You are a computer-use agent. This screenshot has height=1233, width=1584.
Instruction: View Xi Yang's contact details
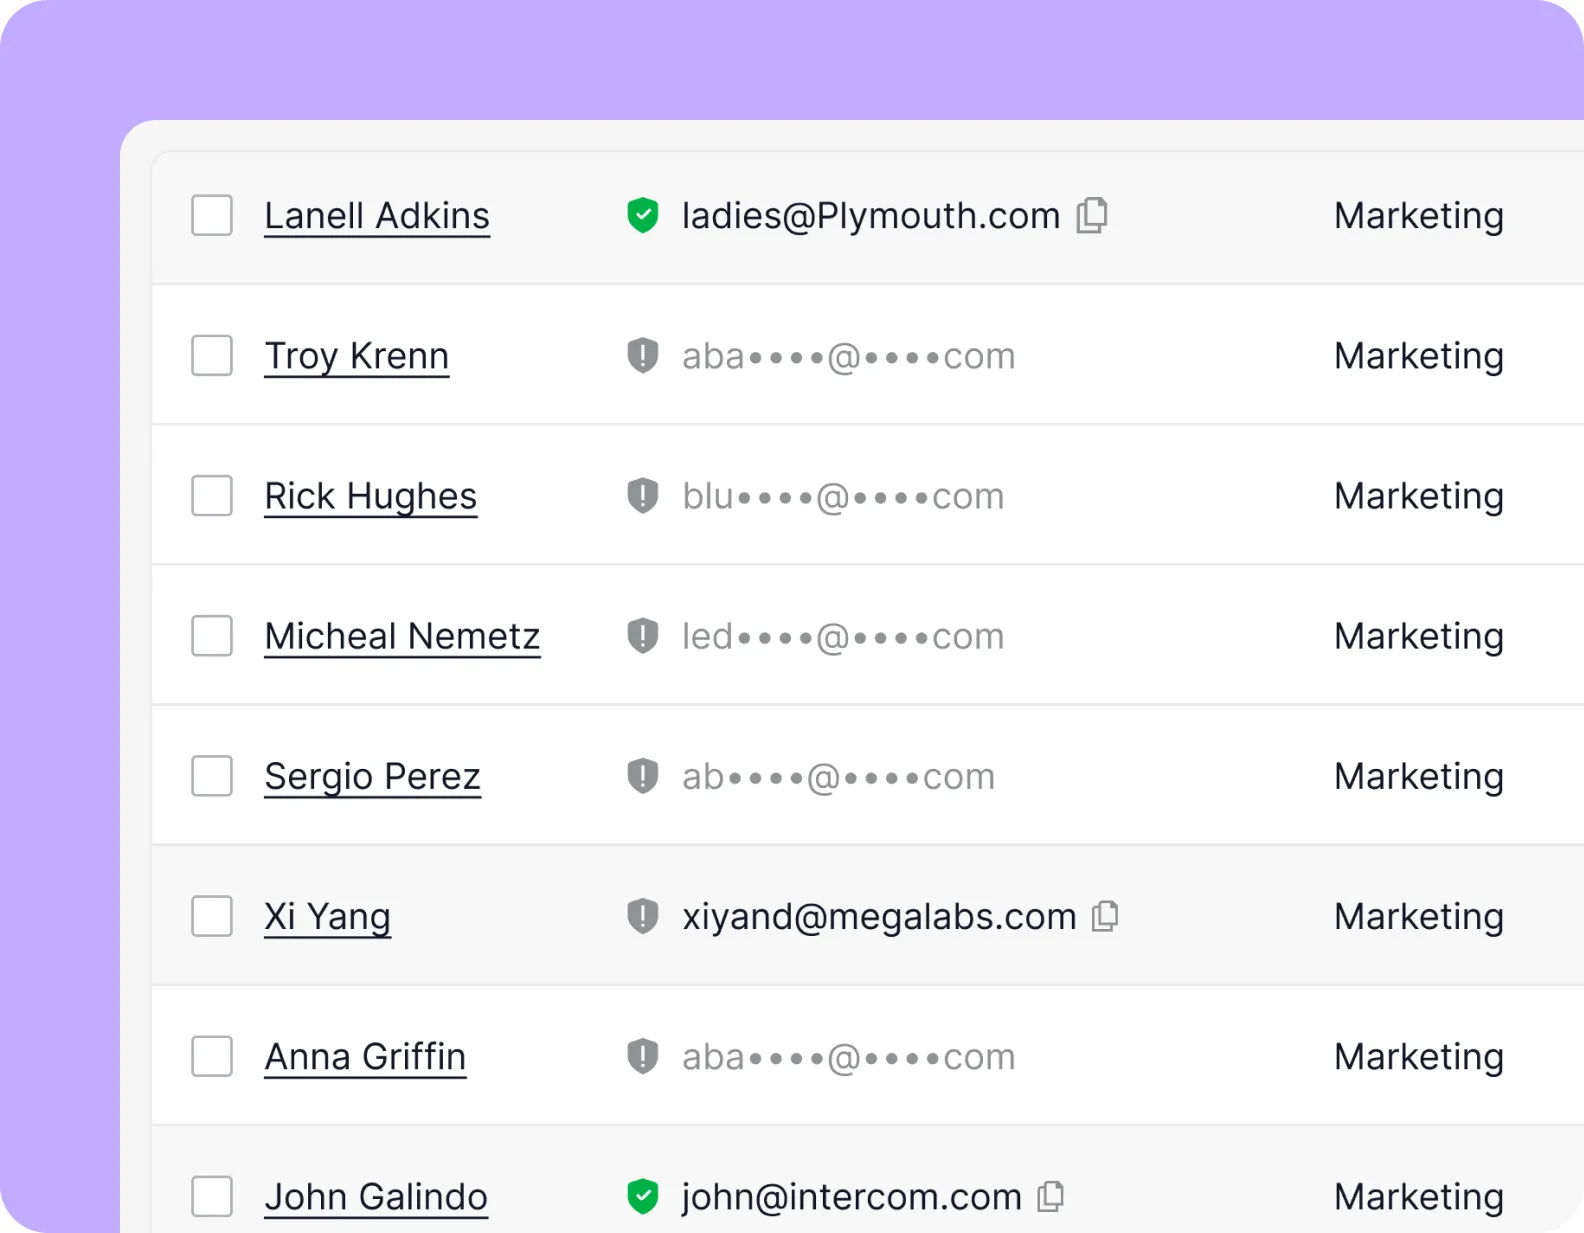point(327,917)
